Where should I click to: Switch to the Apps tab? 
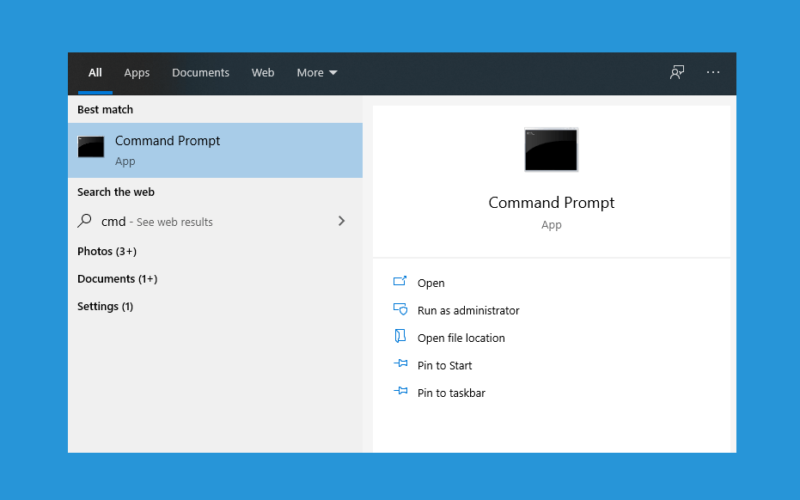click(x=137, y=72)
